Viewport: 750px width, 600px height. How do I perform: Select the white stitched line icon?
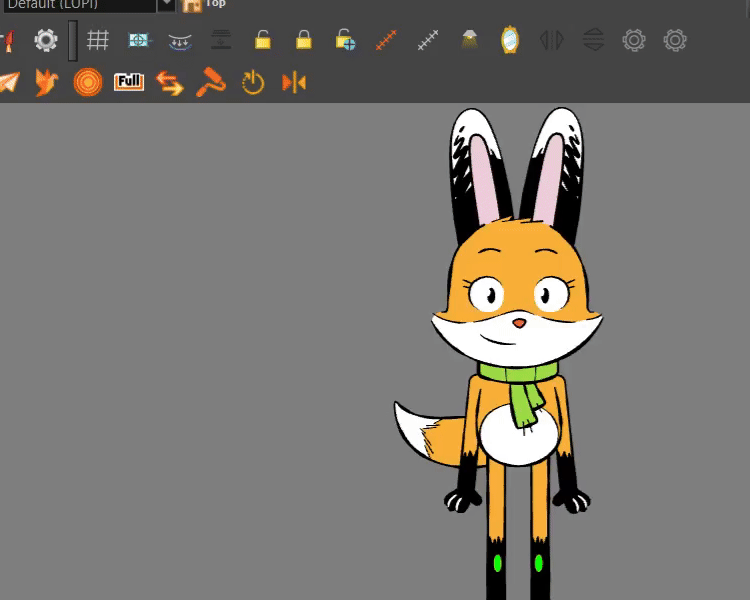(x=428, y=41)
